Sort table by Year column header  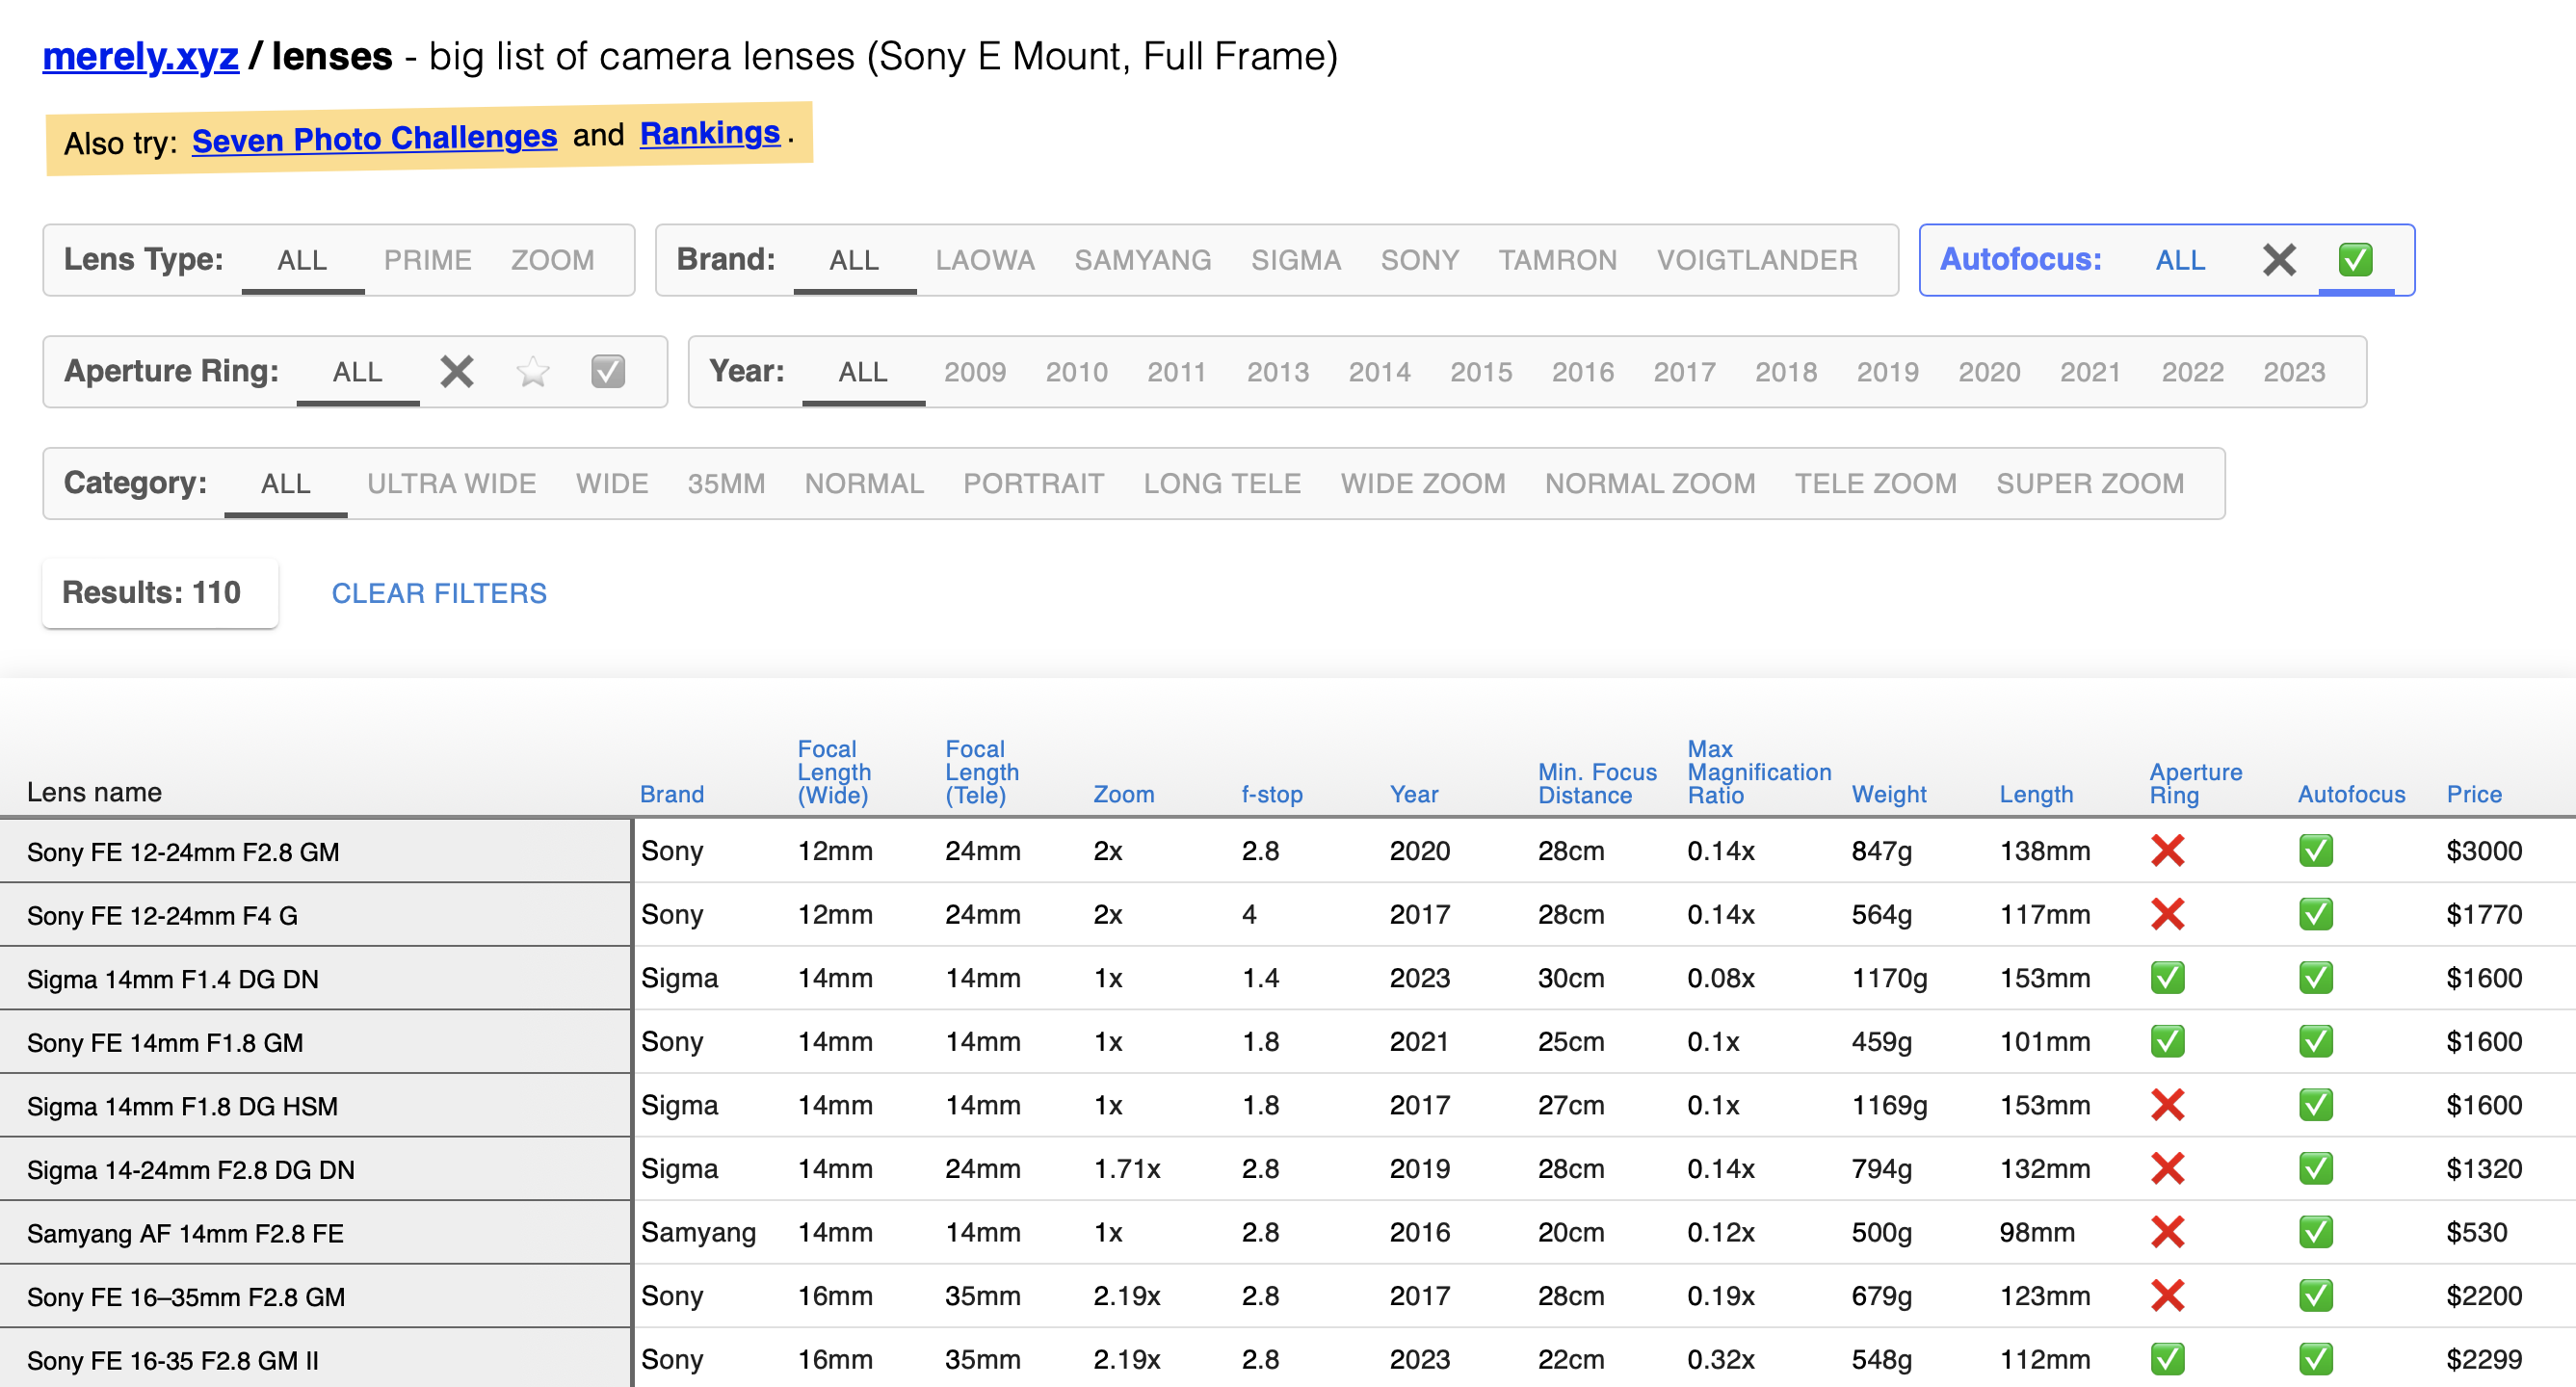[1414, 795]
